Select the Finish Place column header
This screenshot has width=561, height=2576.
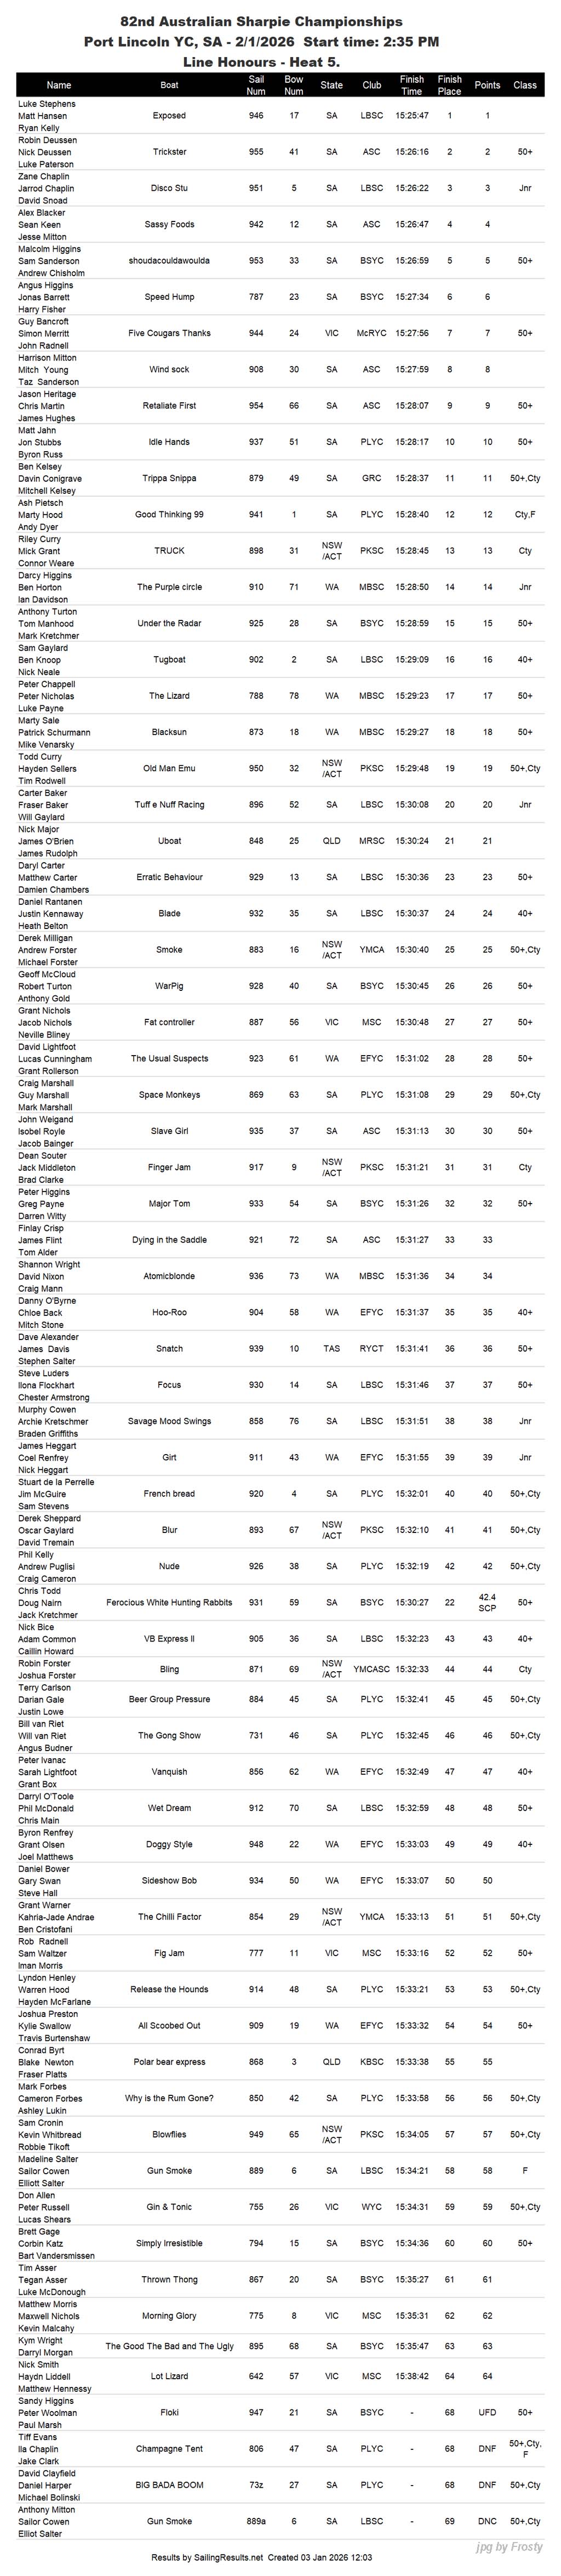(449, 85)
